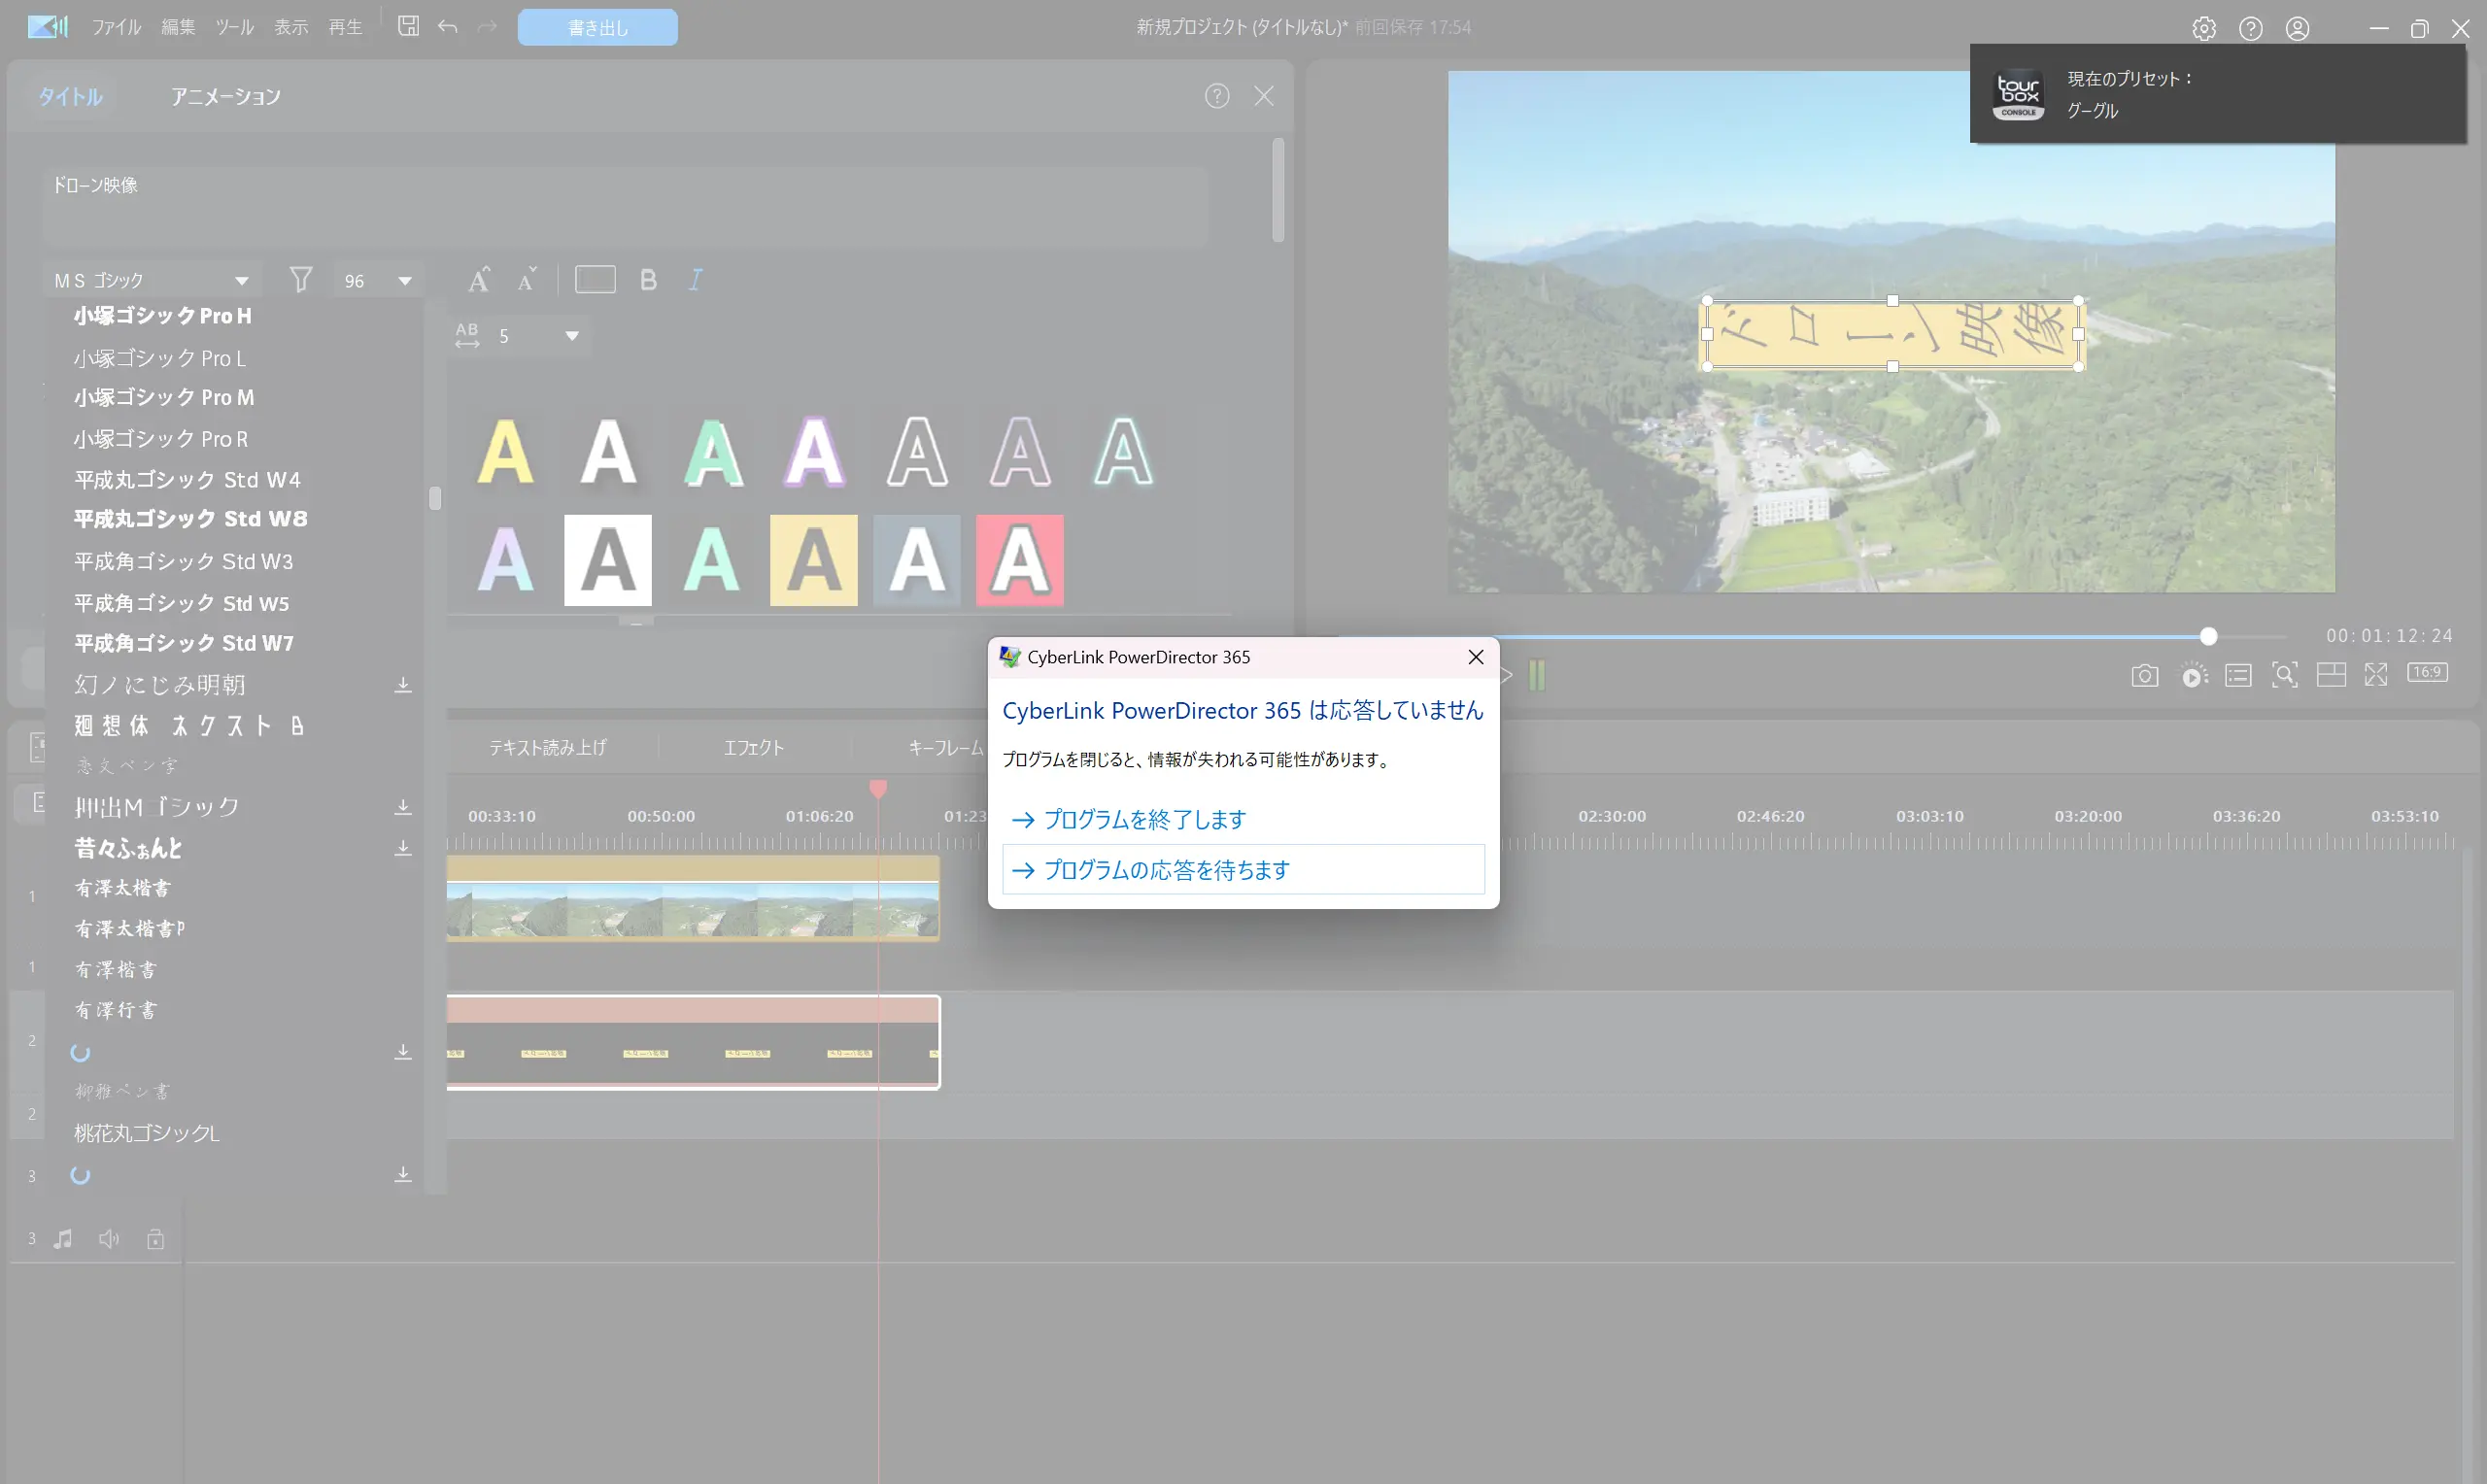2487x1484 pixels.
Task: Open the font size 96 dropdown
Action: 378,281
